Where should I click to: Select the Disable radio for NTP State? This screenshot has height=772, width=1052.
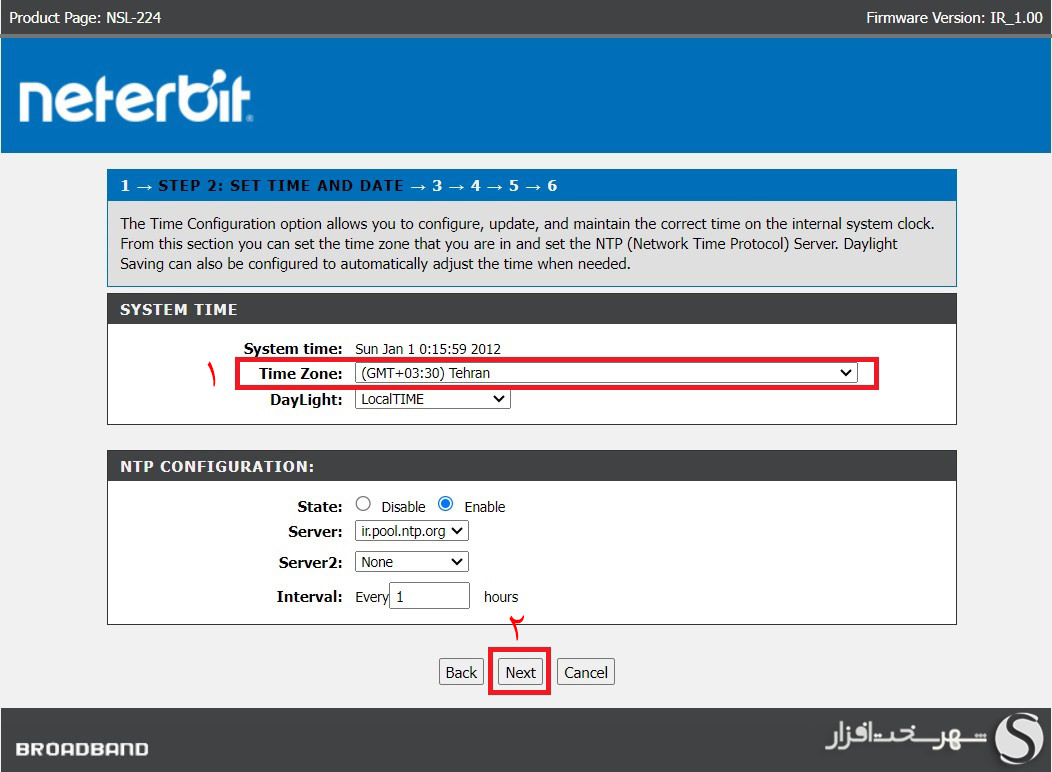363,503
